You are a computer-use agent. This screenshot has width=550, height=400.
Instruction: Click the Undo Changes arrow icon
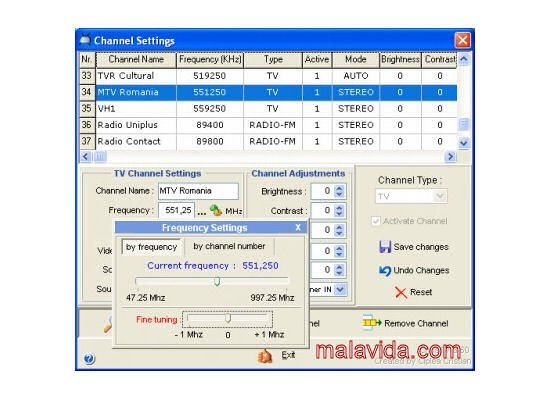coord(385,271)
